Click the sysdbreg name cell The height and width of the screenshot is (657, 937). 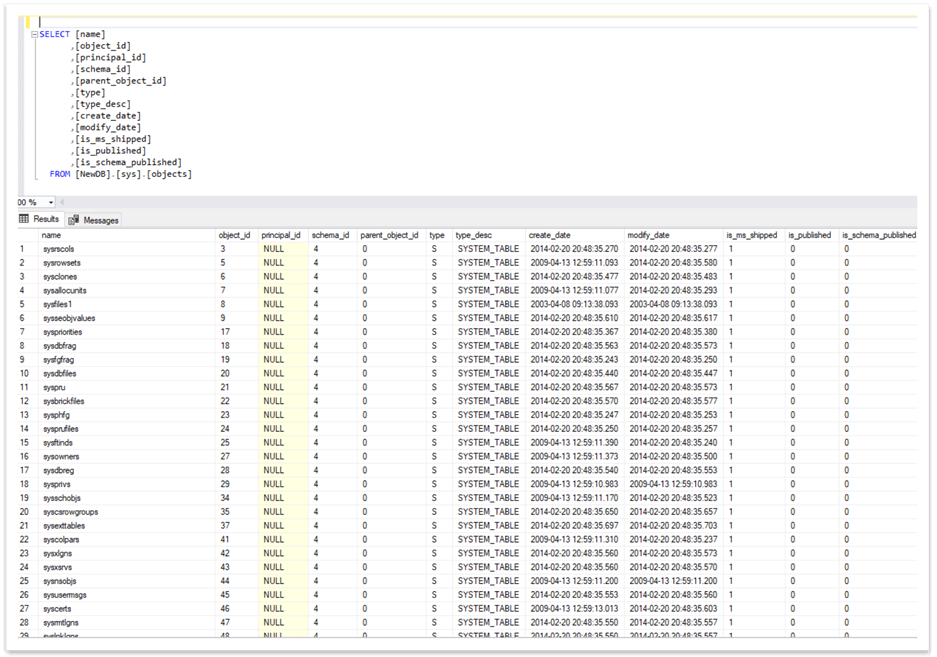pyautogui.click(x=128, y=470)
